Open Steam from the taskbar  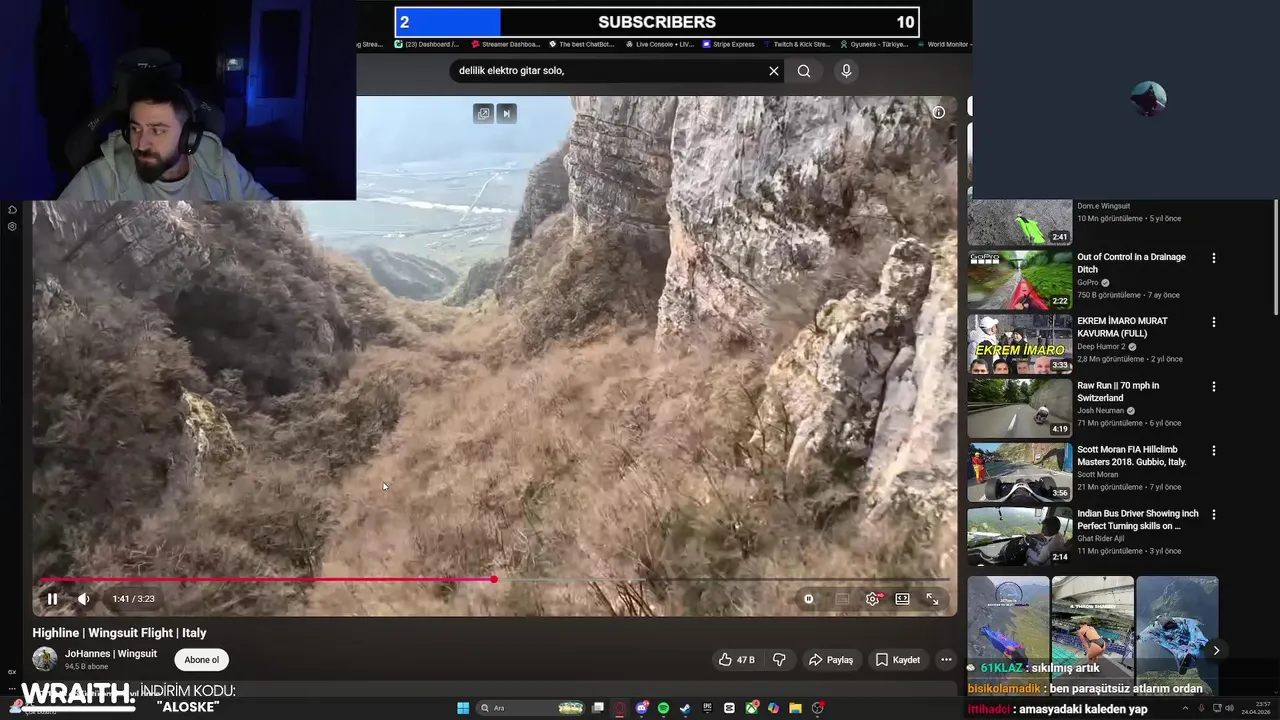(x=685, y=708)
